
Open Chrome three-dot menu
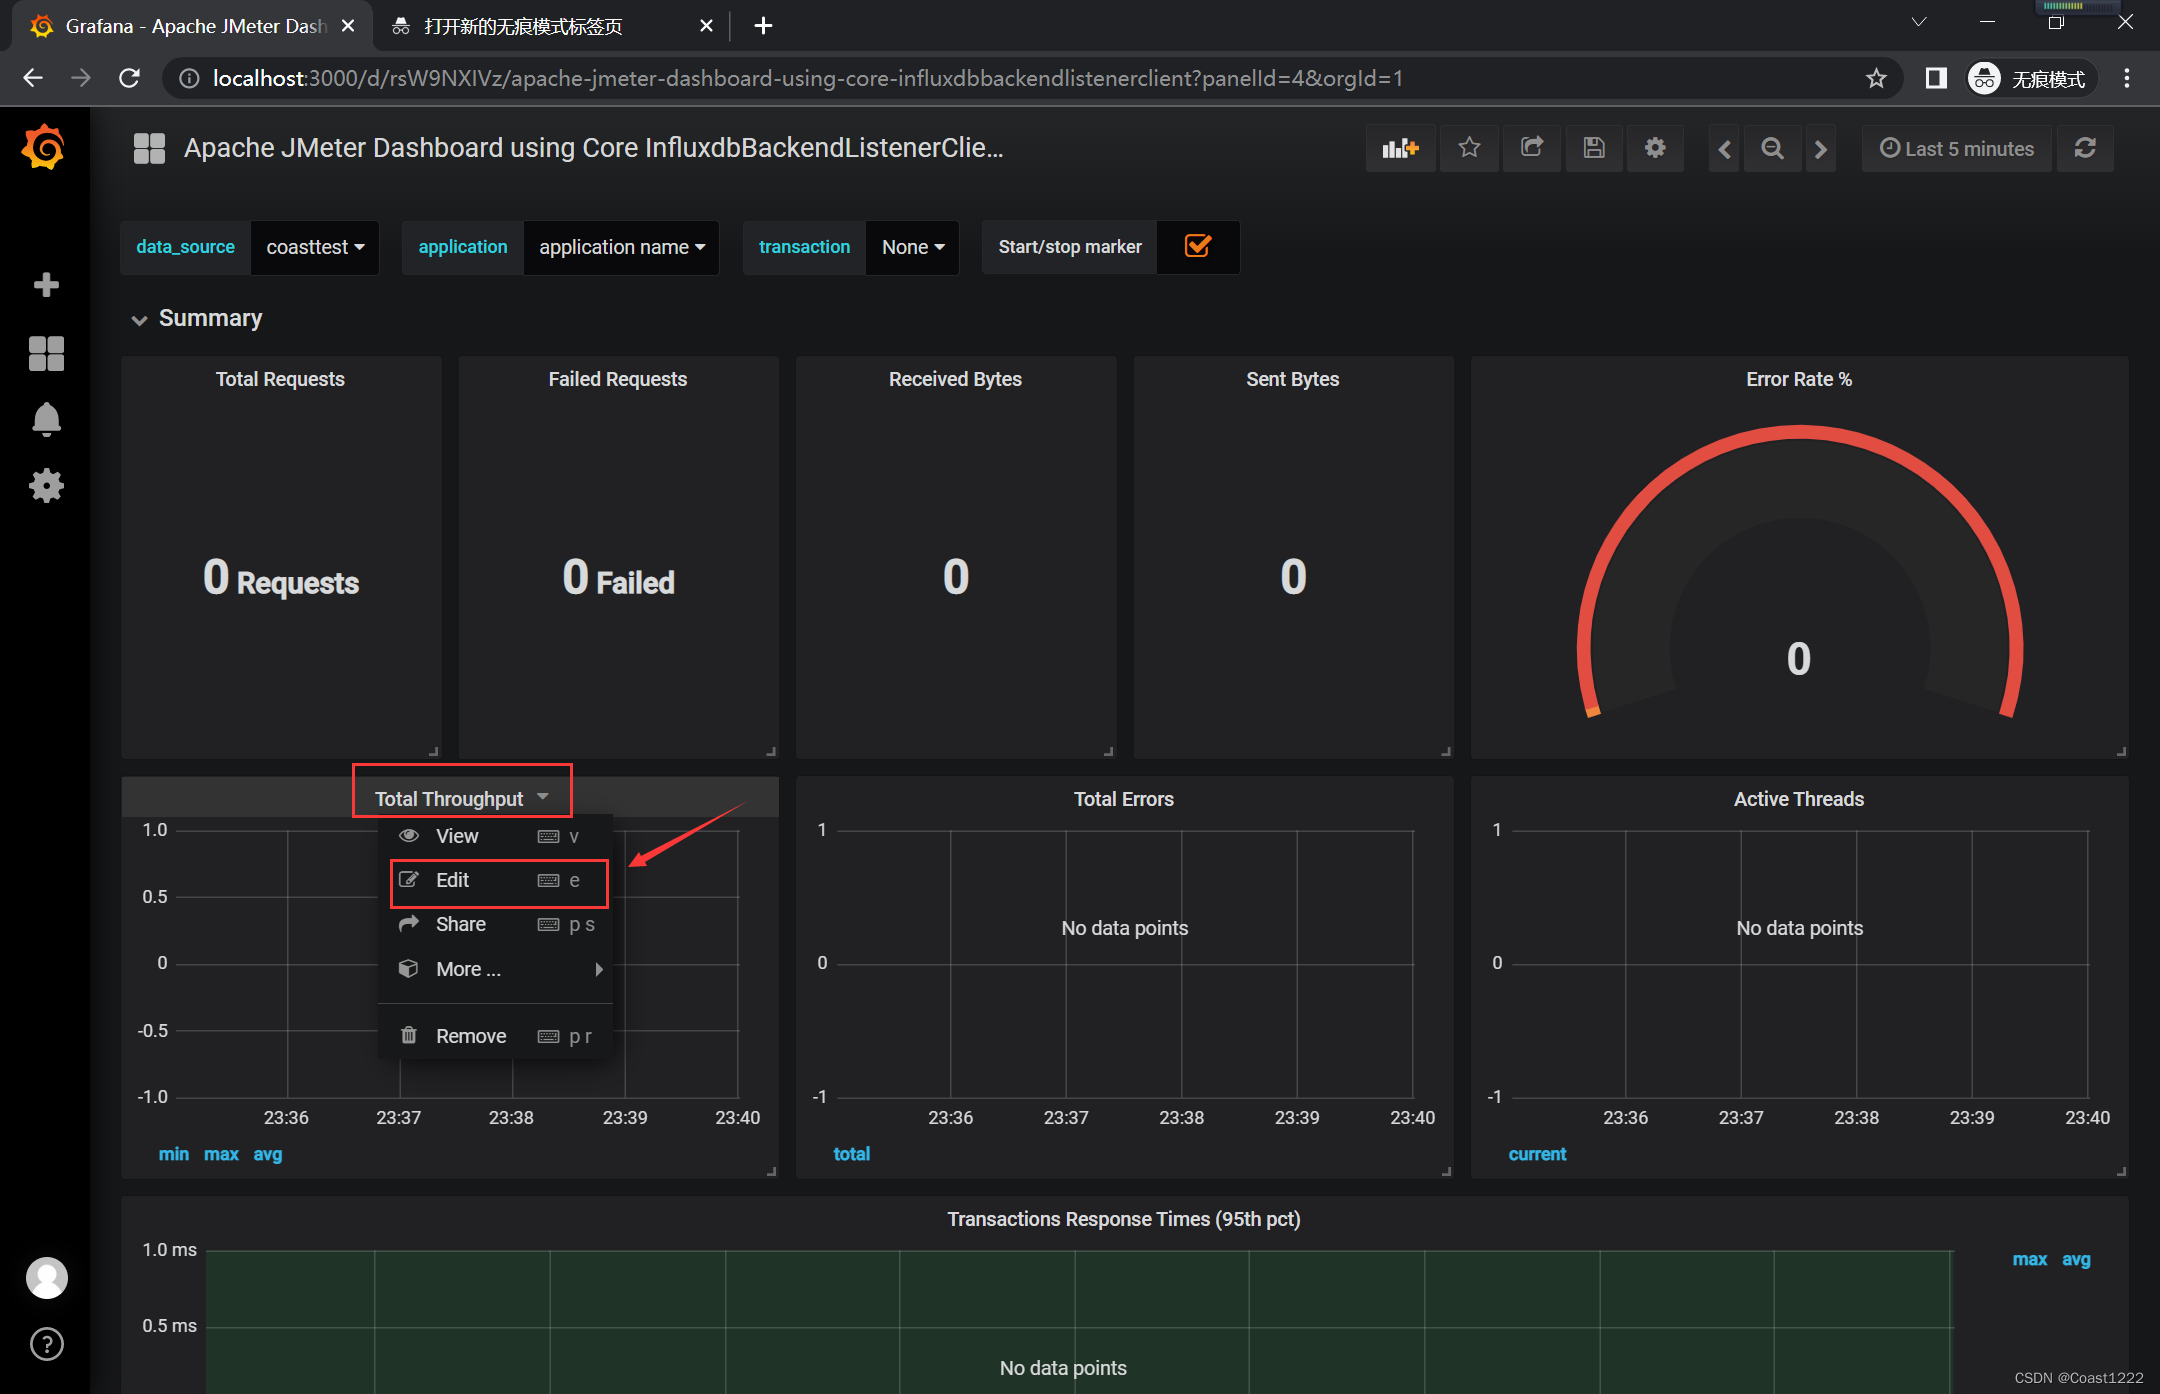[x=2127, y=78]
